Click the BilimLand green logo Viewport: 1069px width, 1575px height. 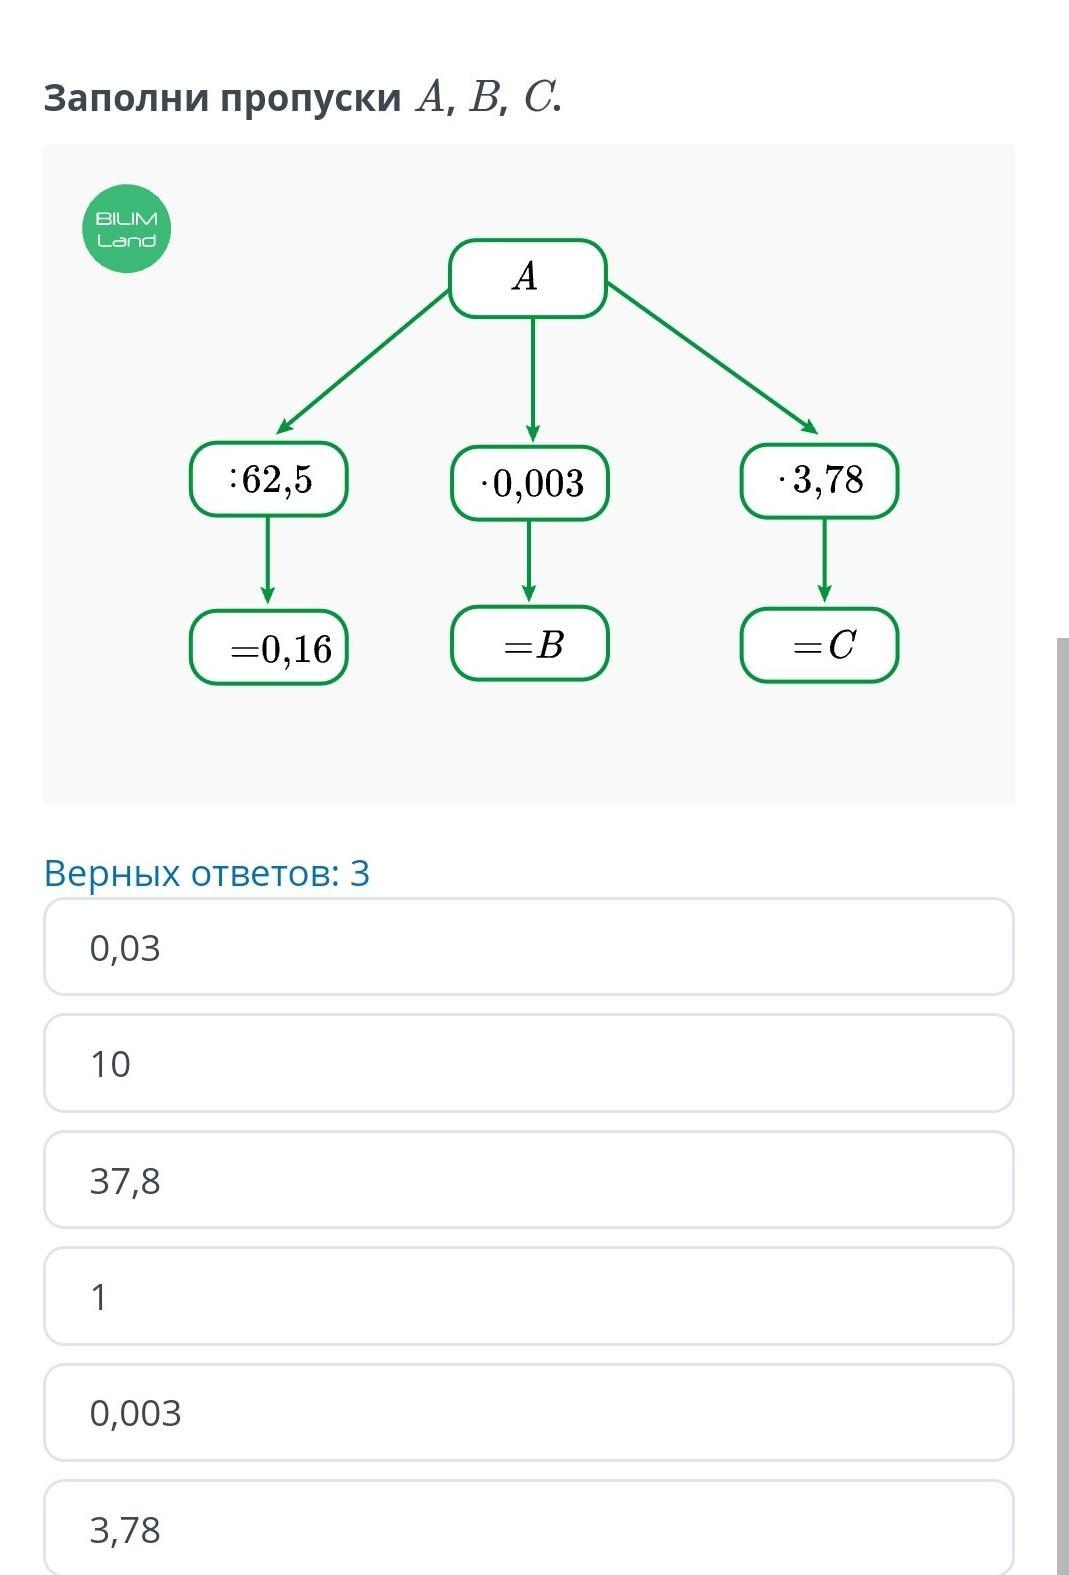126,229
